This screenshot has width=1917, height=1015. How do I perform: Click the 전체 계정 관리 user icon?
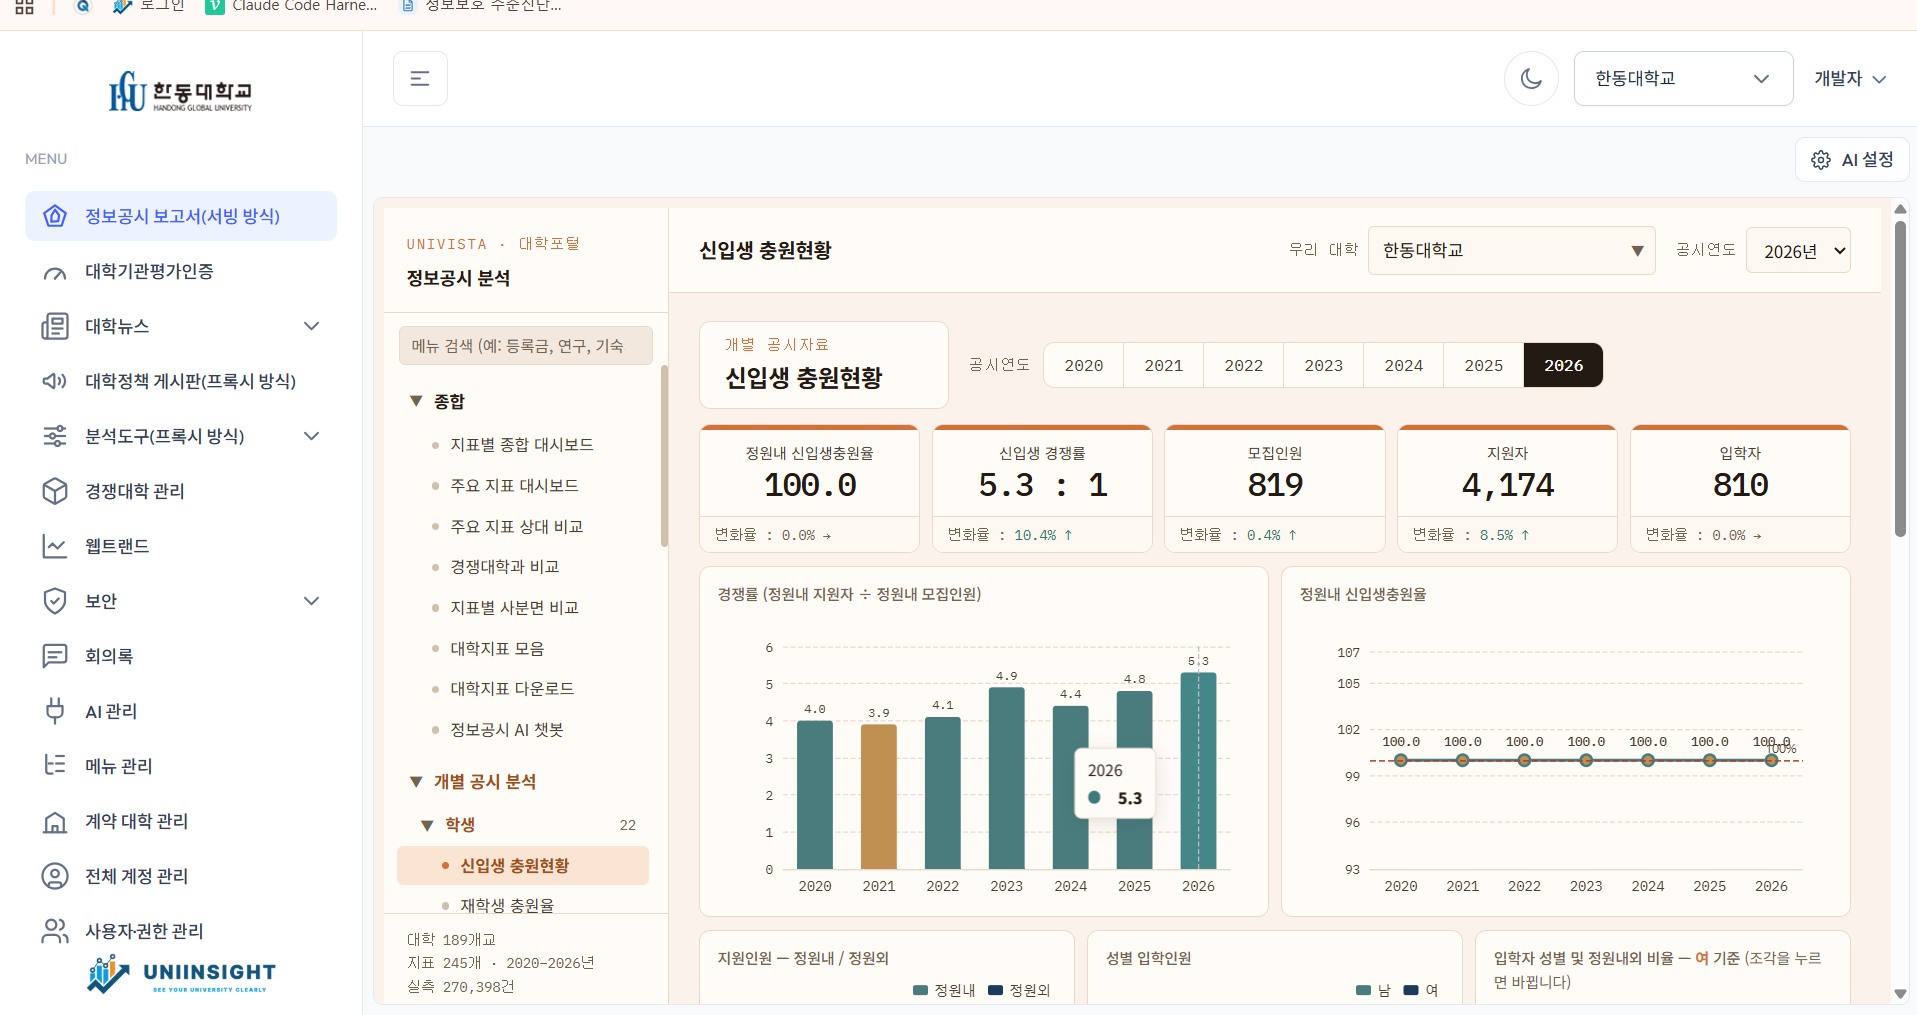pyautogui.click(x=55, y=876)
